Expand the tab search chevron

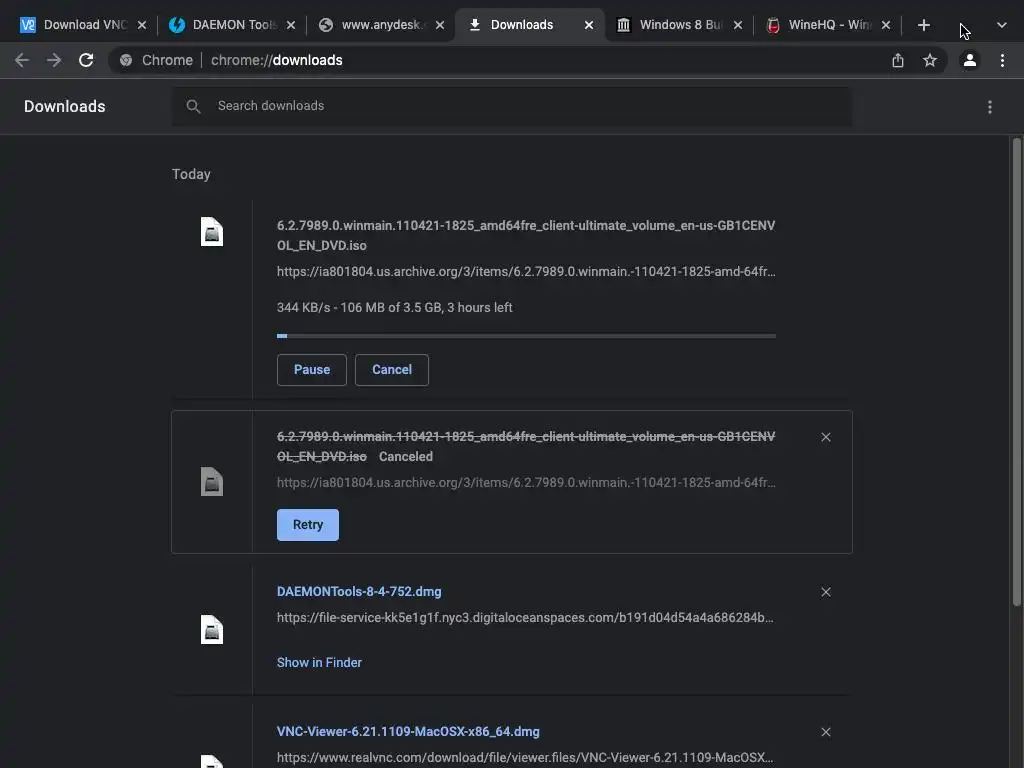click(1002, 25)
